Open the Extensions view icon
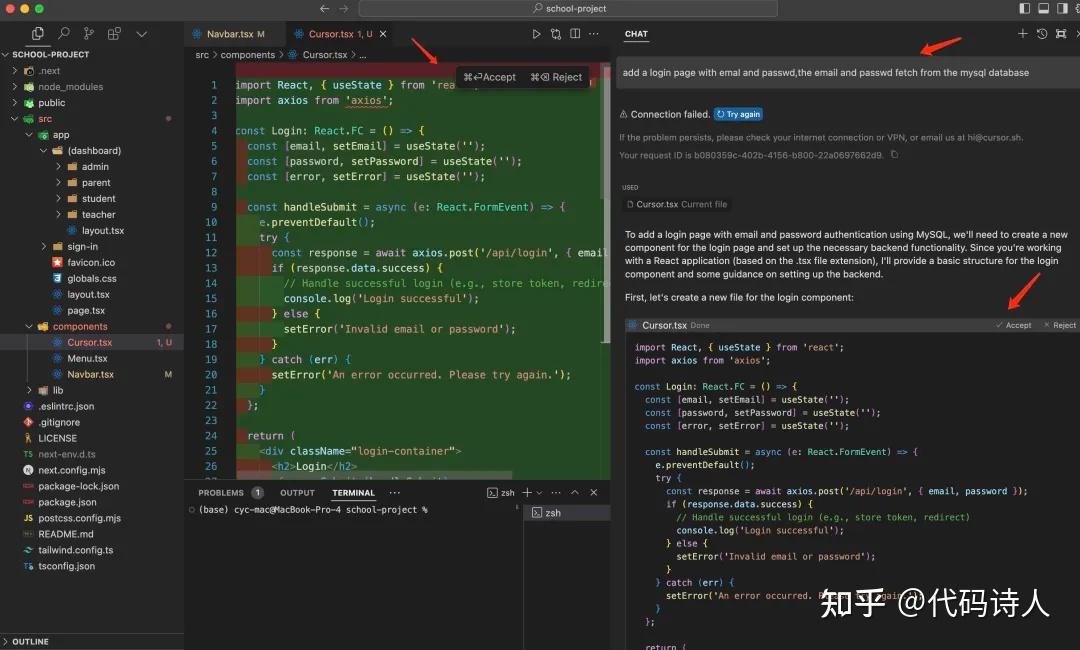The height and width of the screenshot is (650, 1080). point(113,33)
